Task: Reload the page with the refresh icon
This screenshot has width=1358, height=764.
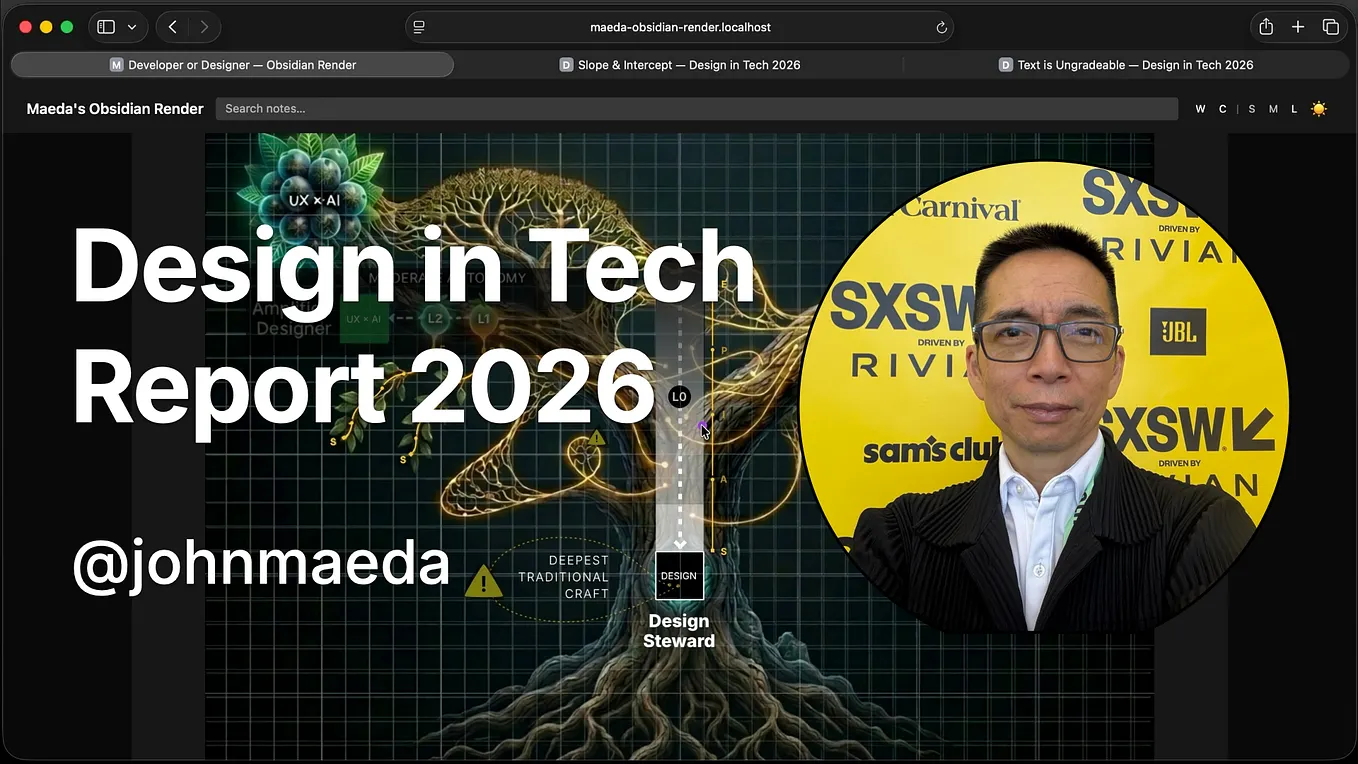Action: click(x=941, y=27)
